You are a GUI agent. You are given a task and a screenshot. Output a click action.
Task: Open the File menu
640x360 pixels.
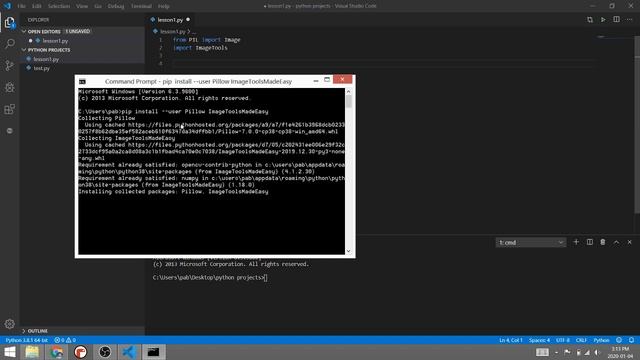click(21, 6)
